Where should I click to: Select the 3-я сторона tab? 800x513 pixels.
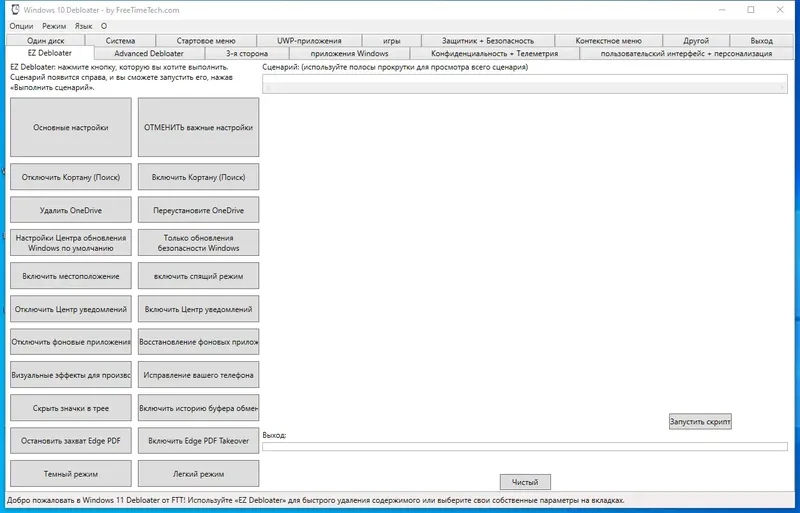(247, 53)
